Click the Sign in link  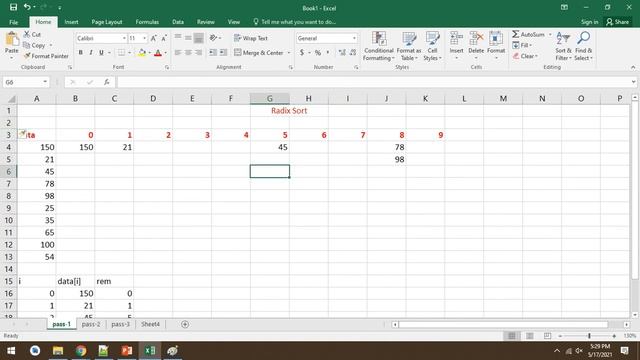point(589,22)
